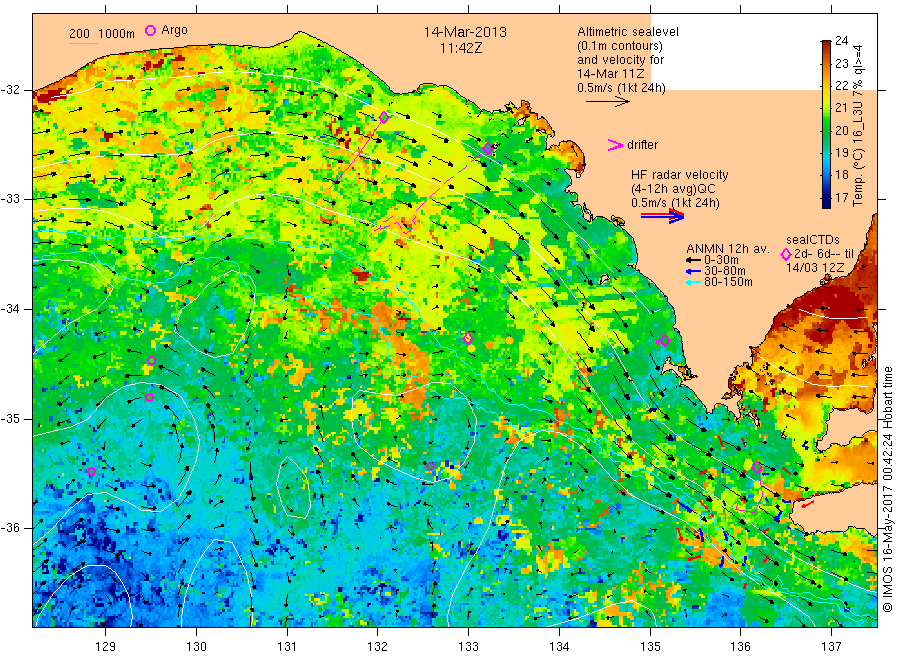The image size is (900, 660).
Task: Click the Argo legend circle icon
Action: pos(150,30)
